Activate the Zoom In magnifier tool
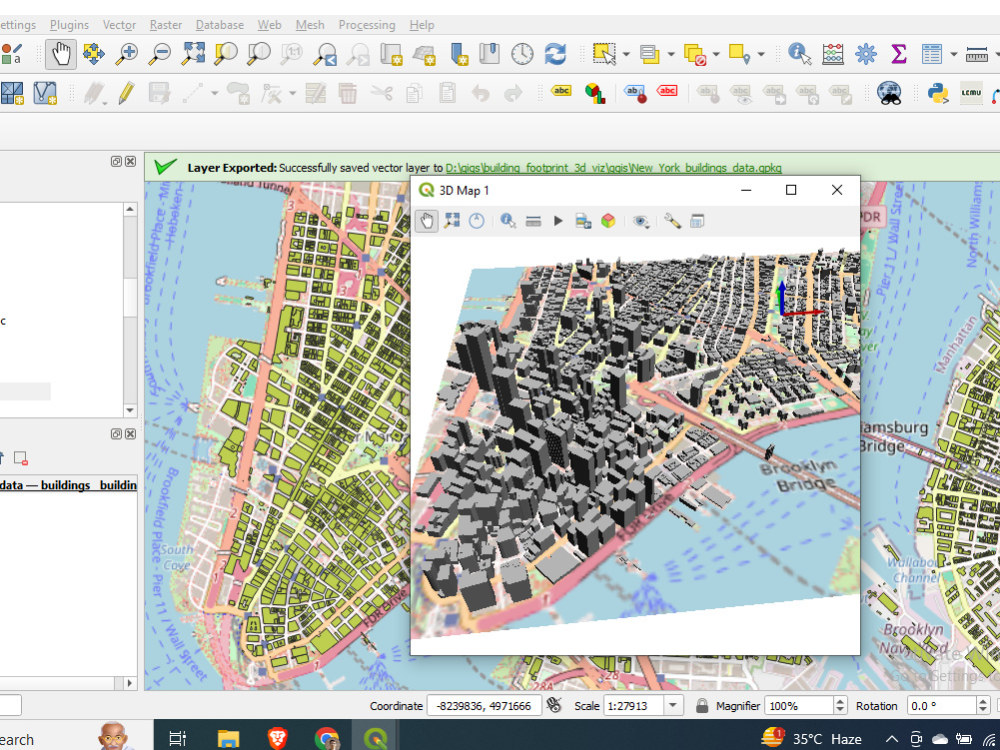Viewport: 1000px width, 750px height. [127, 54]
